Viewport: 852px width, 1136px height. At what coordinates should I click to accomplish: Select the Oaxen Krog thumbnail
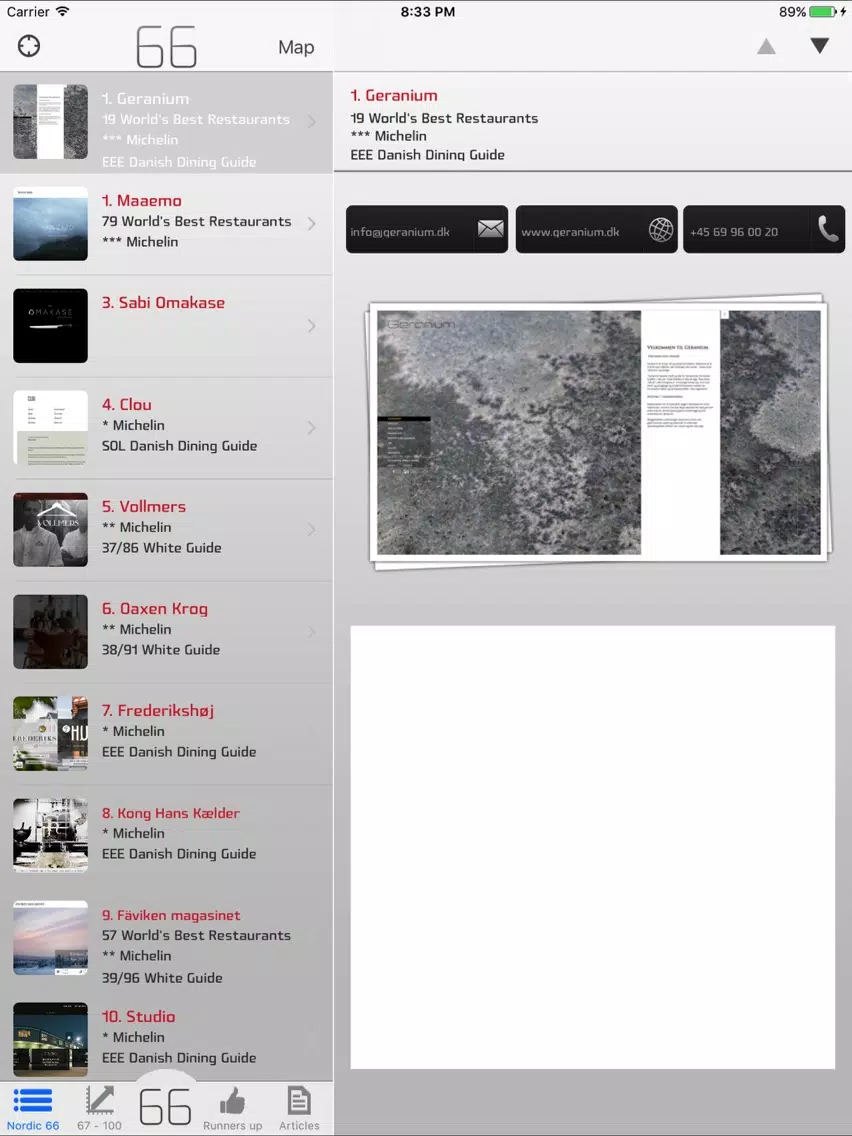tap(50, 632)
